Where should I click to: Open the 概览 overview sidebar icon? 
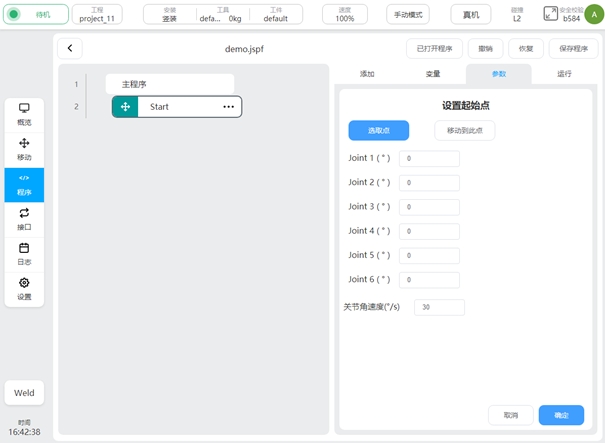coord(24,113)
